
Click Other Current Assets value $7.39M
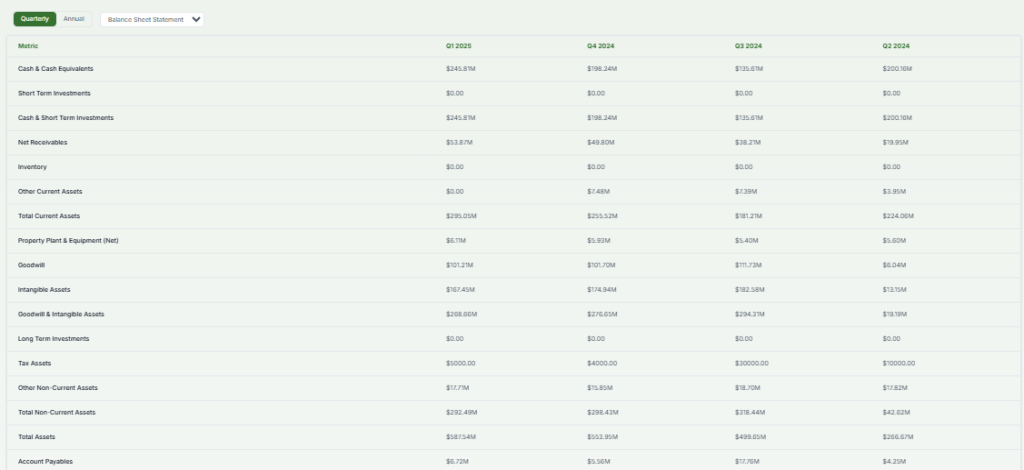click(x=746, y=191)
